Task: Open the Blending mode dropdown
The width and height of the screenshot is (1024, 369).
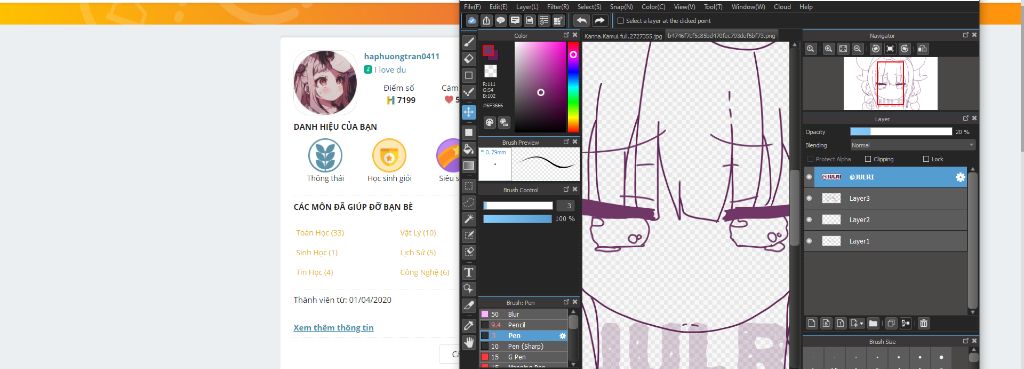Action: (x=913, y=145)
